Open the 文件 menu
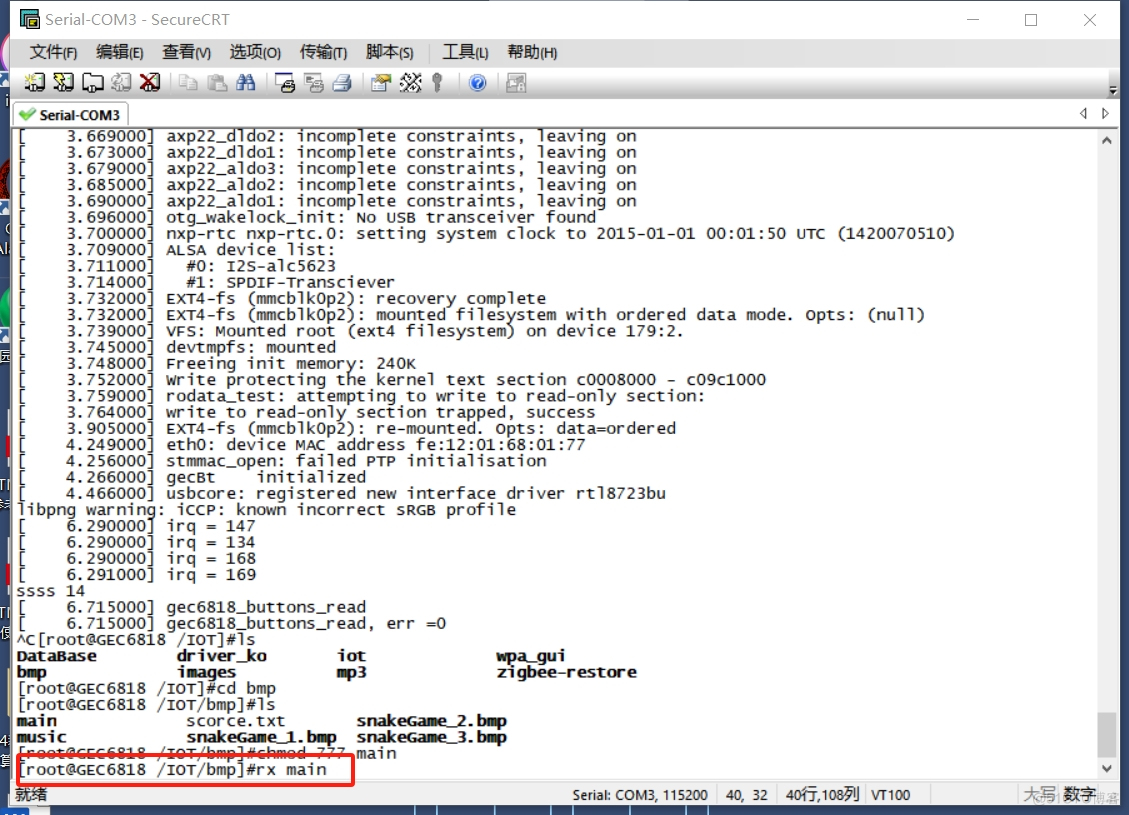Viewport: 1129px width, 815px height. point(53,52)
